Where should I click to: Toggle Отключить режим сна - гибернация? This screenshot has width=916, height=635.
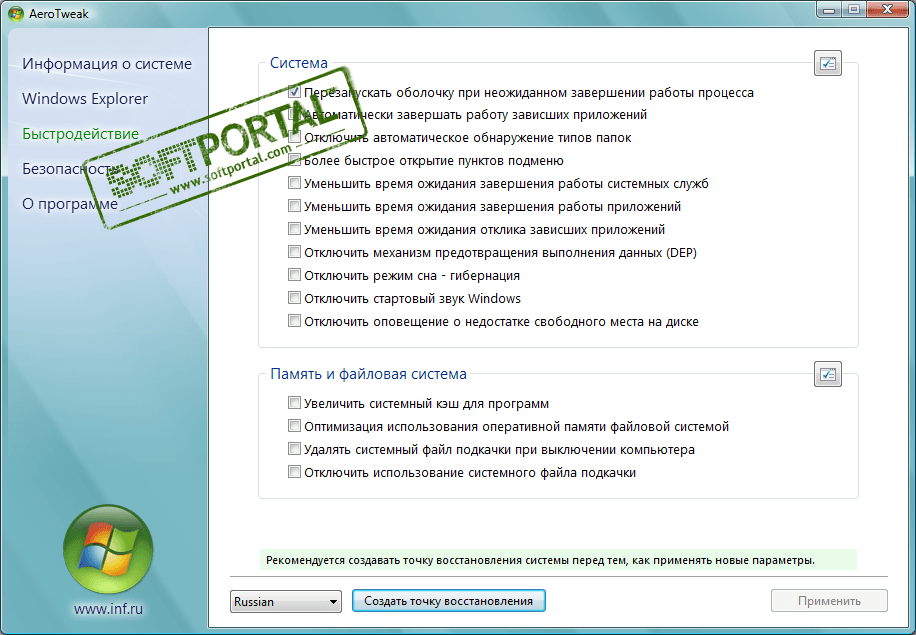pyautogui.click(x=294, y=275)
